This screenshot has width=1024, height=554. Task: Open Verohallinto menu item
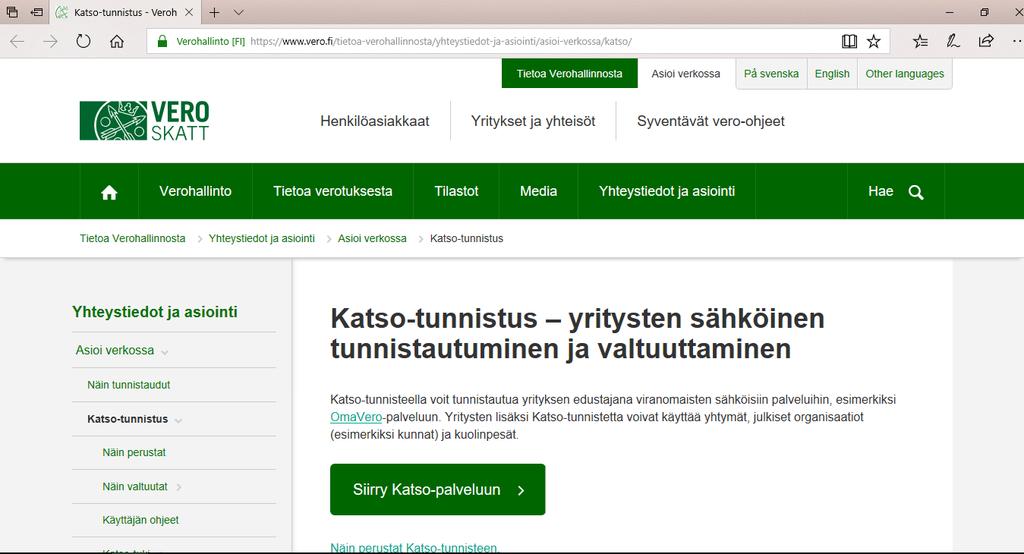click(195, 191)
